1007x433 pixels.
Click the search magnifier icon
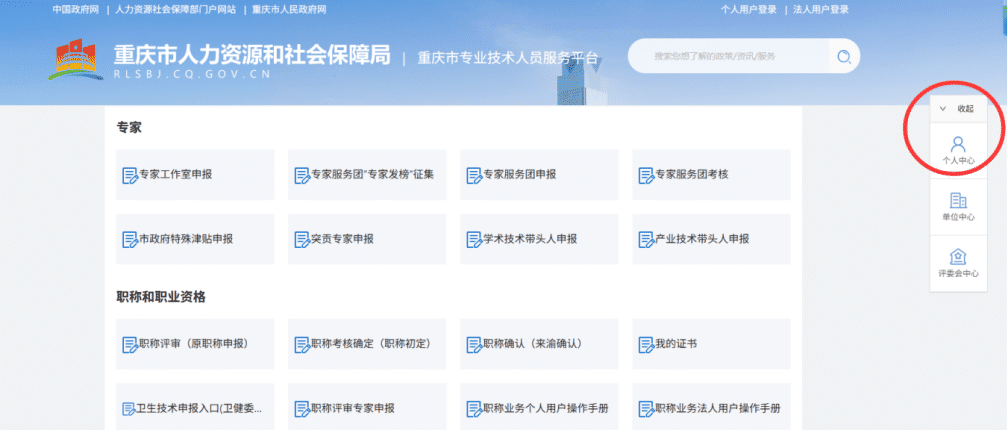(844, 56)
